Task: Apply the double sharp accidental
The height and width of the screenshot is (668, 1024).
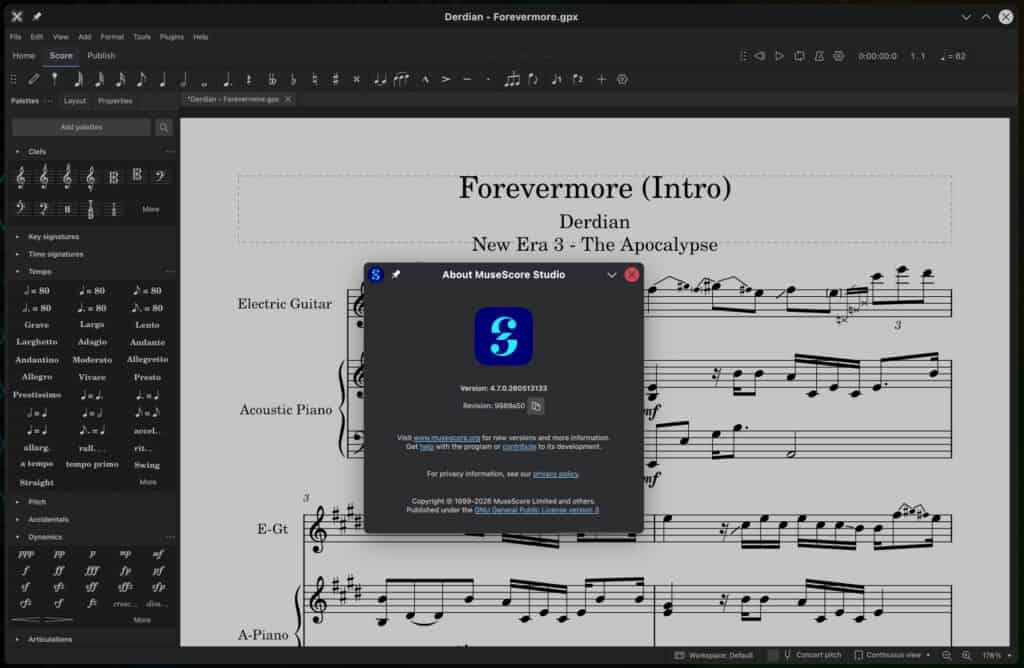Action: point(357,80)
